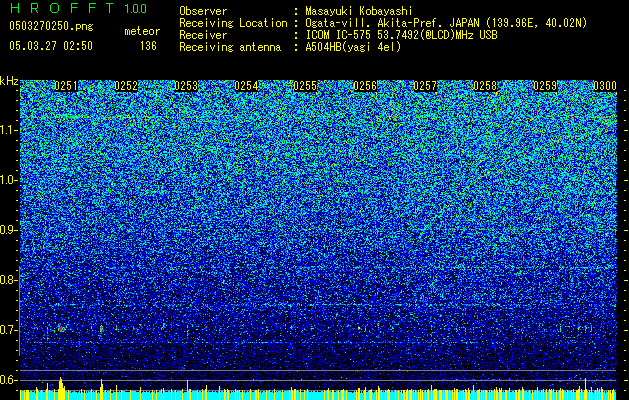
Task: Click the Receiving Location label
Action: coord(233,23)
